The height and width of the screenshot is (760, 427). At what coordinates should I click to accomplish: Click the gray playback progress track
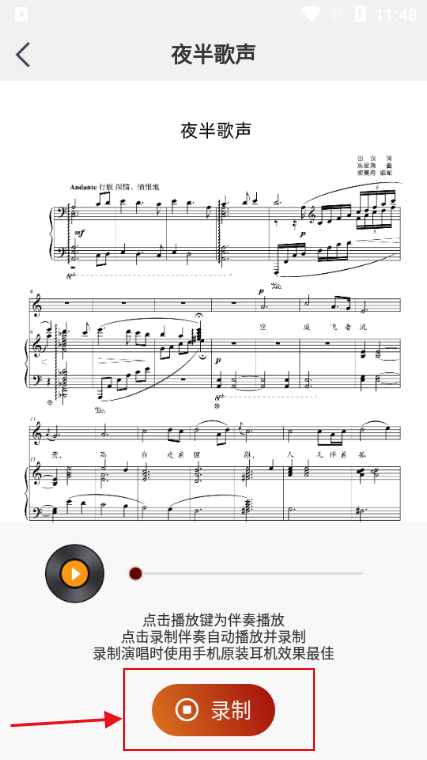[246, 573]
